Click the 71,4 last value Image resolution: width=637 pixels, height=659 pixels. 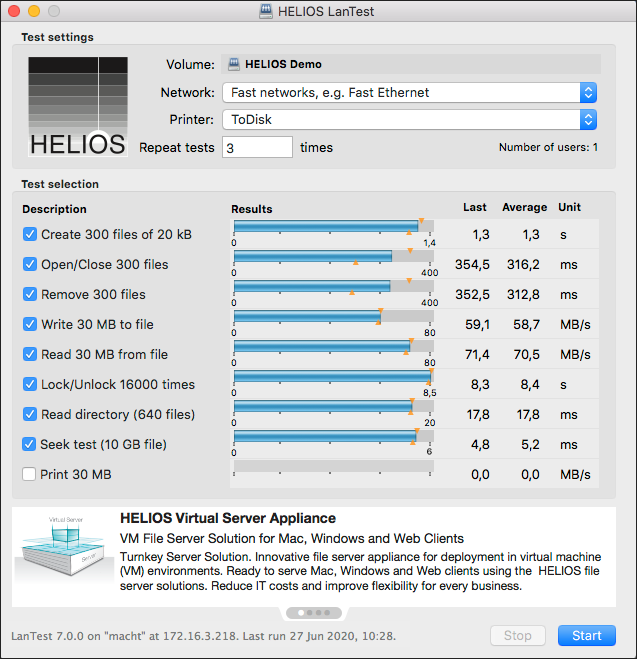(x=477, y=354)
